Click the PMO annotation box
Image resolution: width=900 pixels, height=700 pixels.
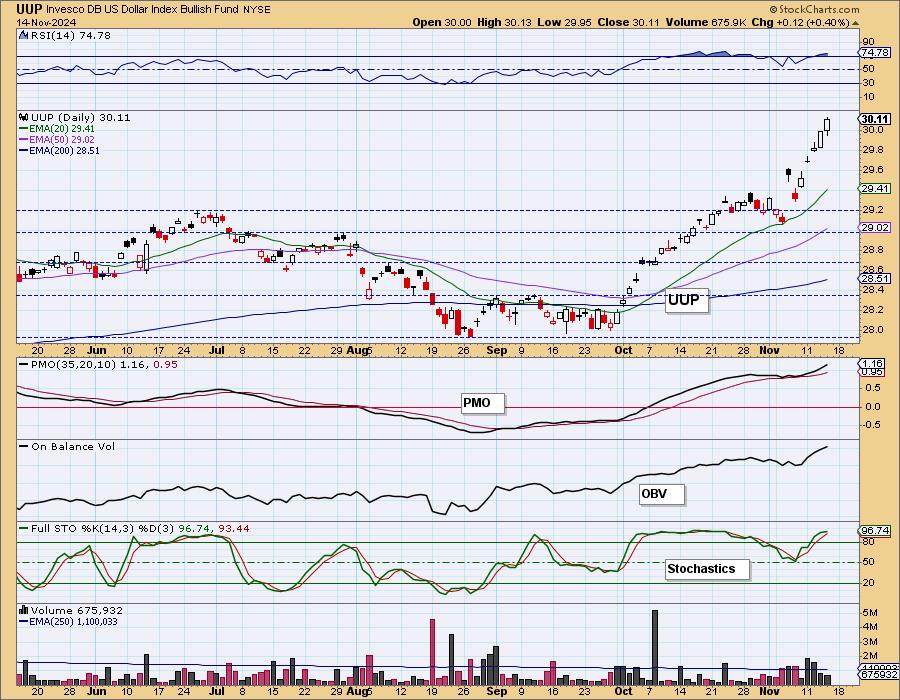pos(482,403)
